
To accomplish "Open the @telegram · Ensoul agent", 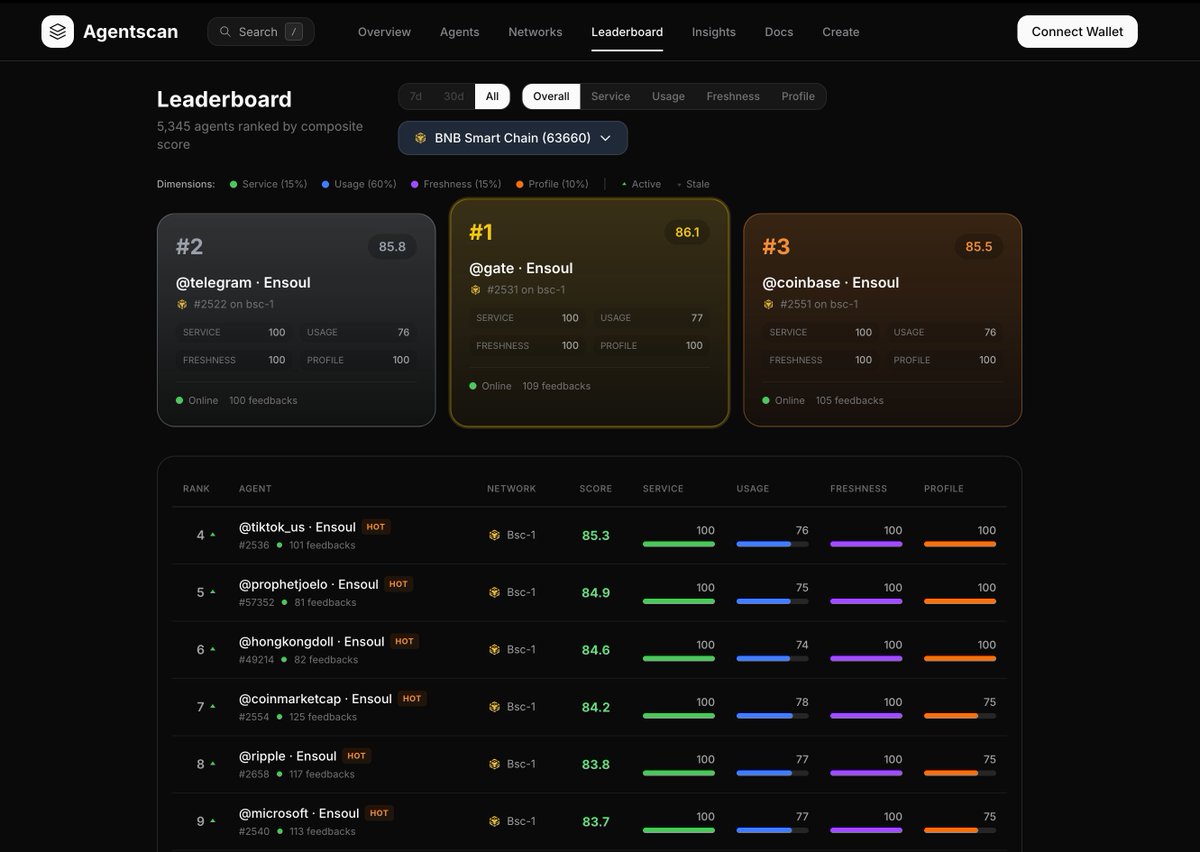I will [x=243, y=282].
